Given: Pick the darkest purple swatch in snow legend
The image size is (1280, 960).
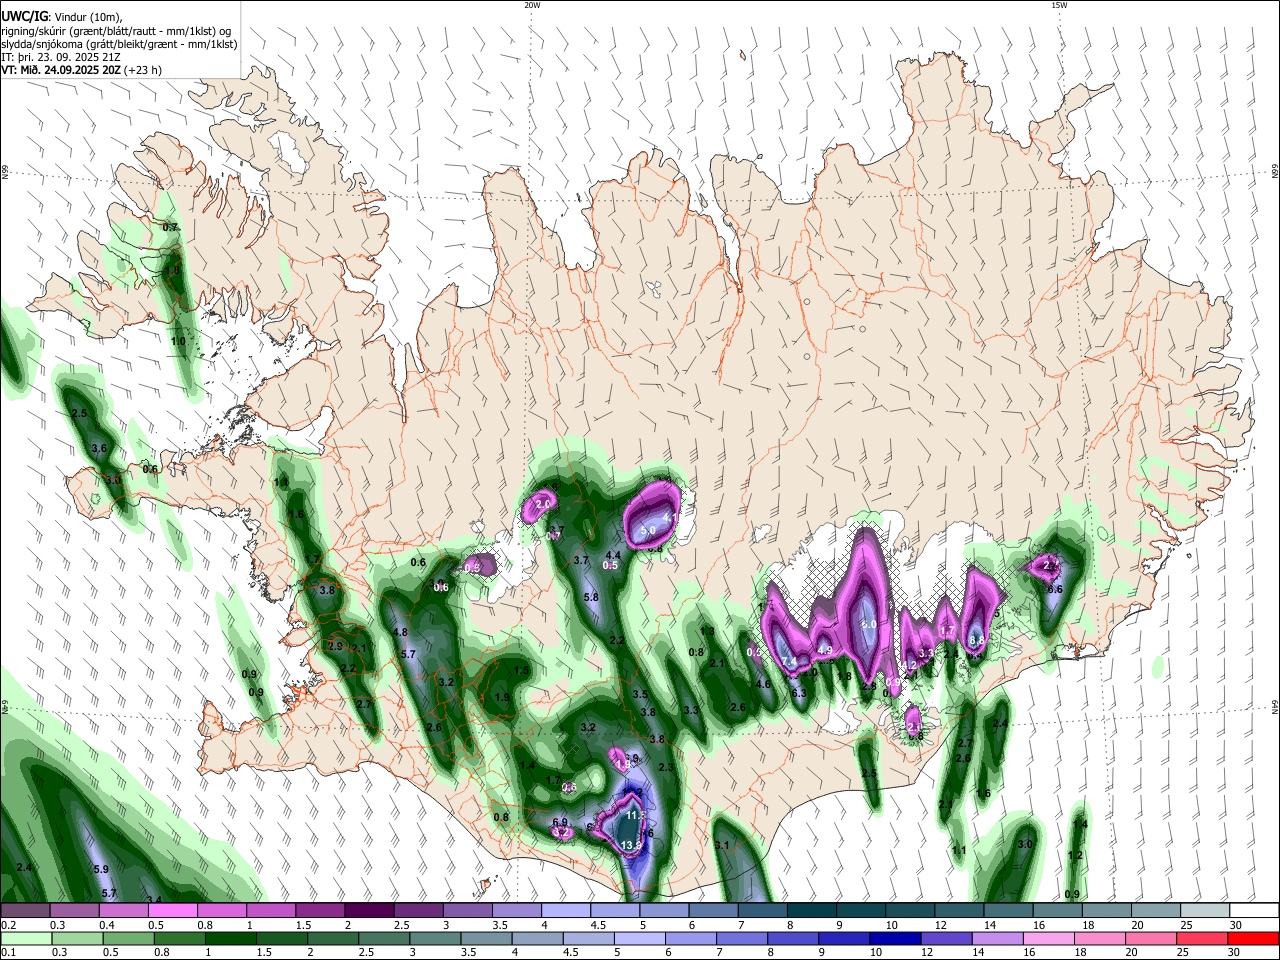Looking at the screenshot, I should pos(368,910).
